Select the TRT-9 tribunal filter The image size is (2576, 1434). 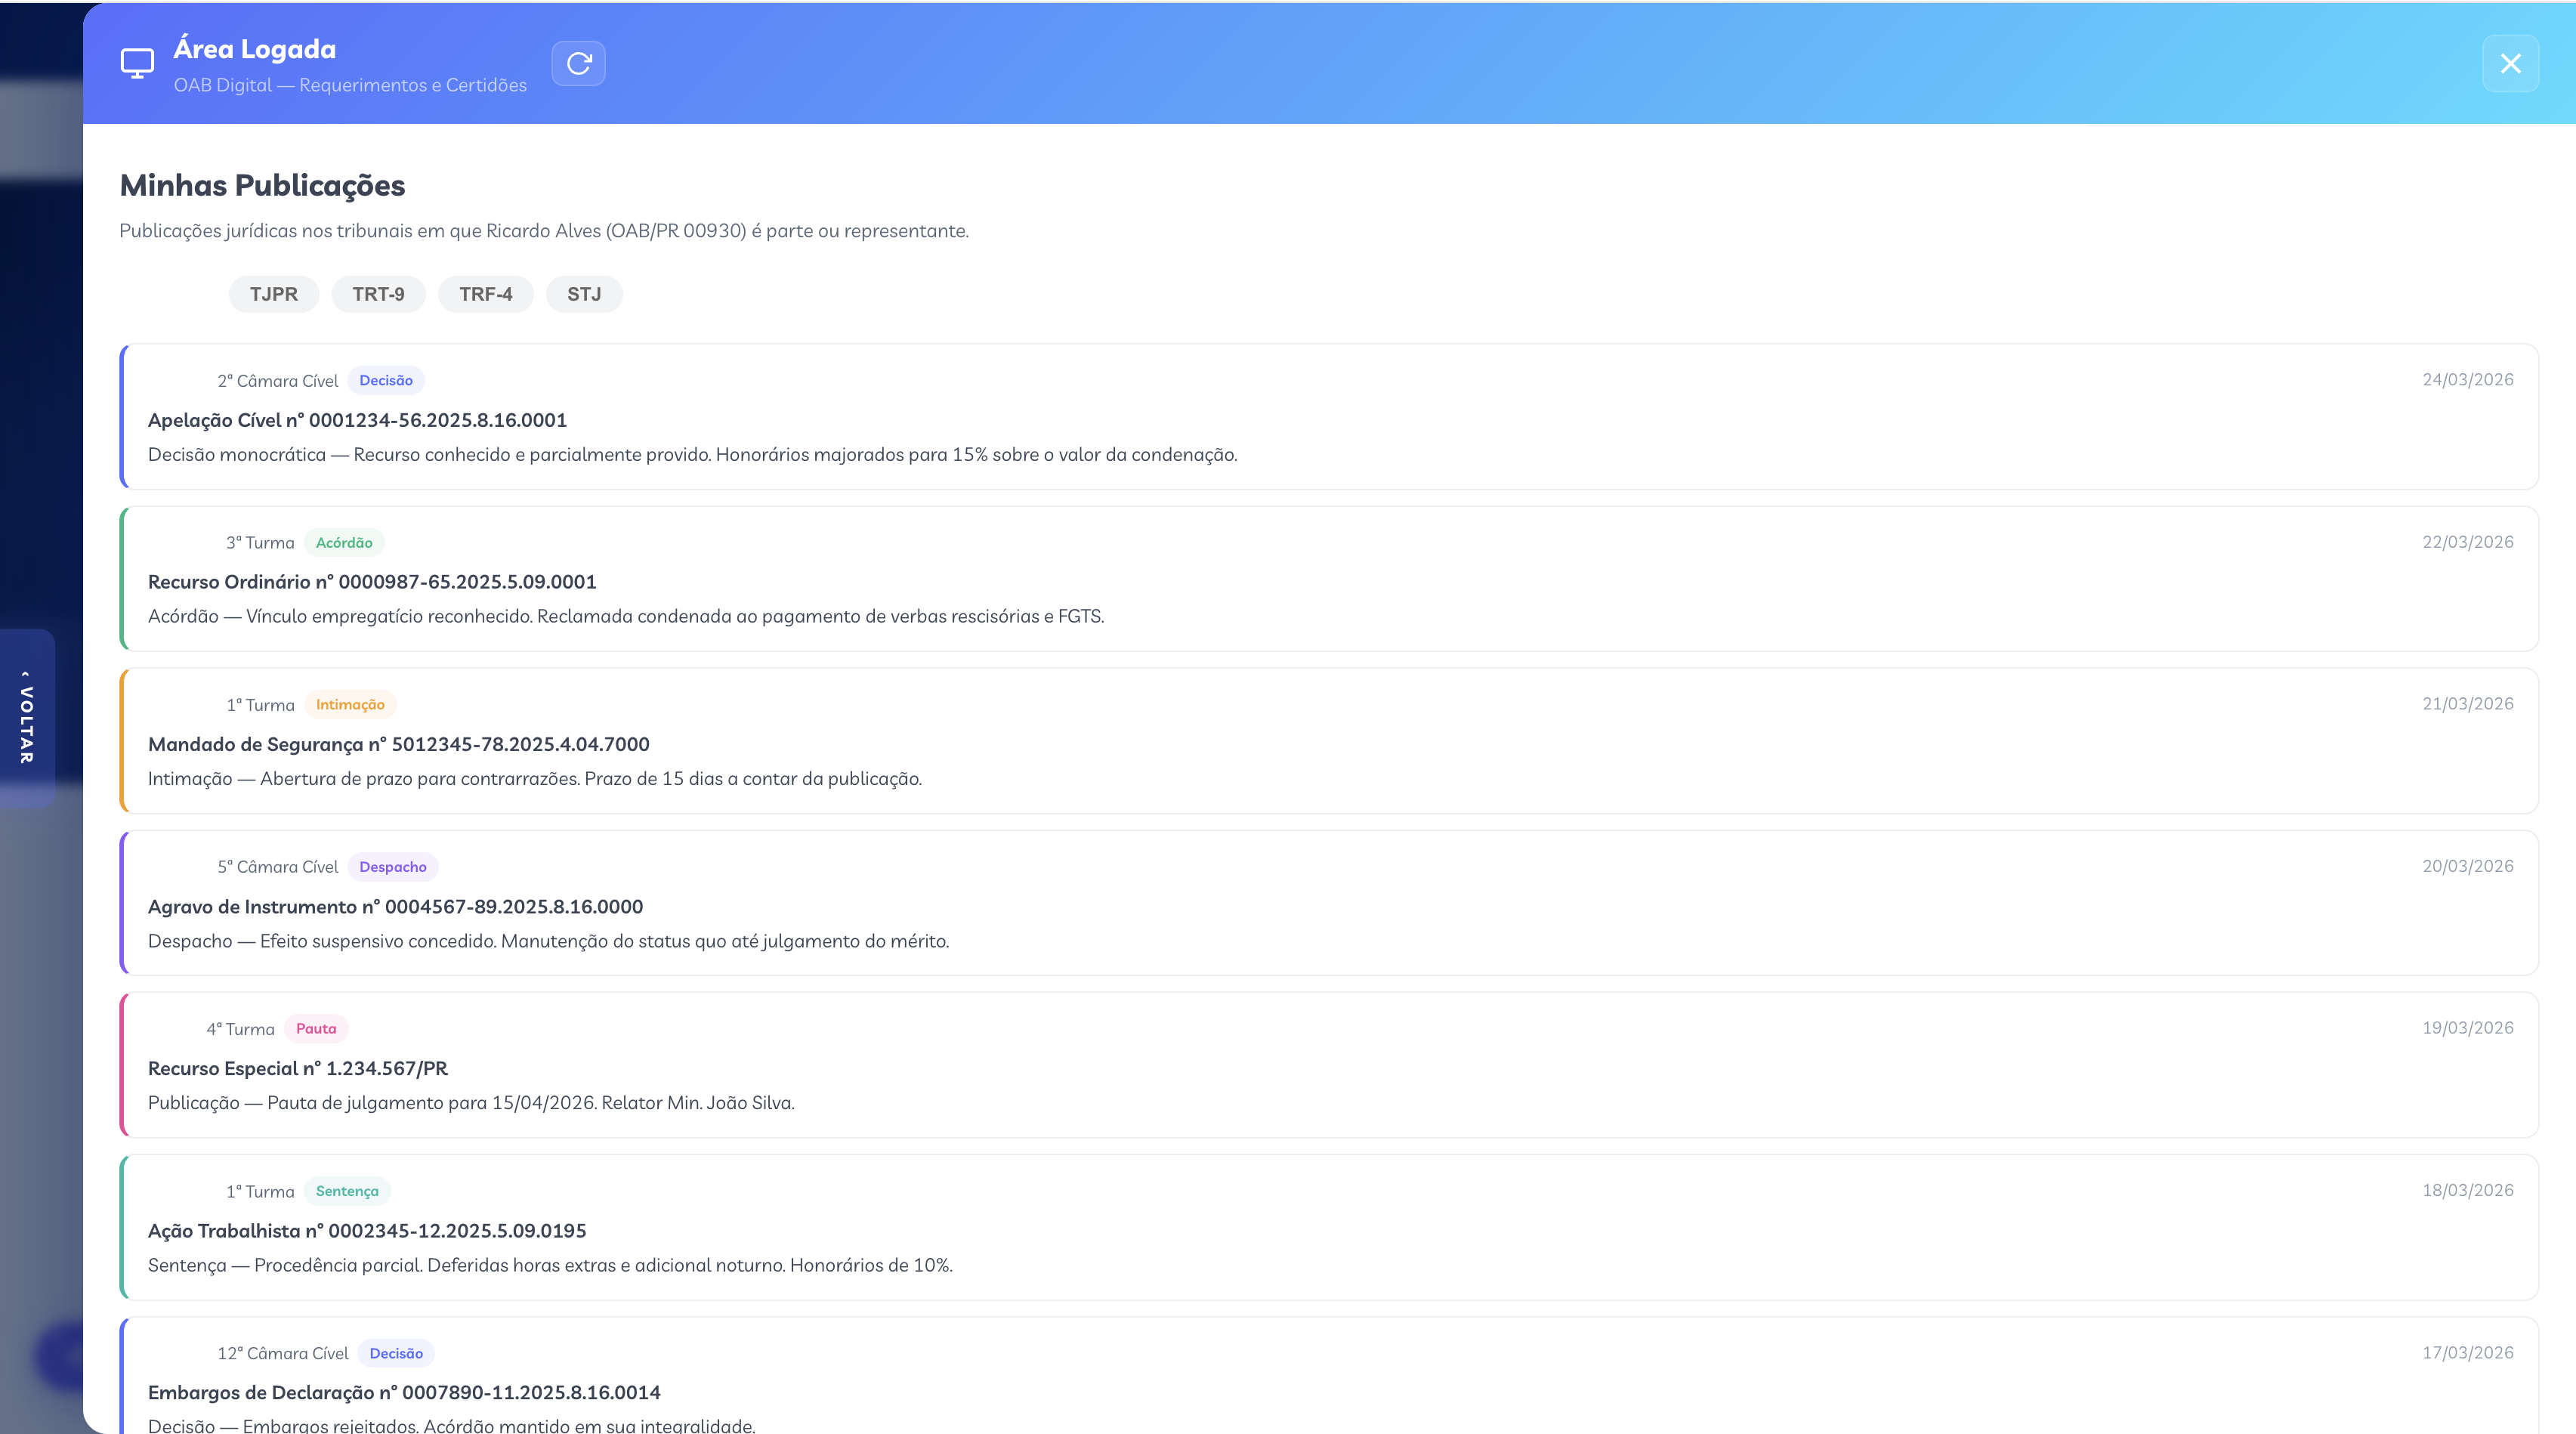378,294
